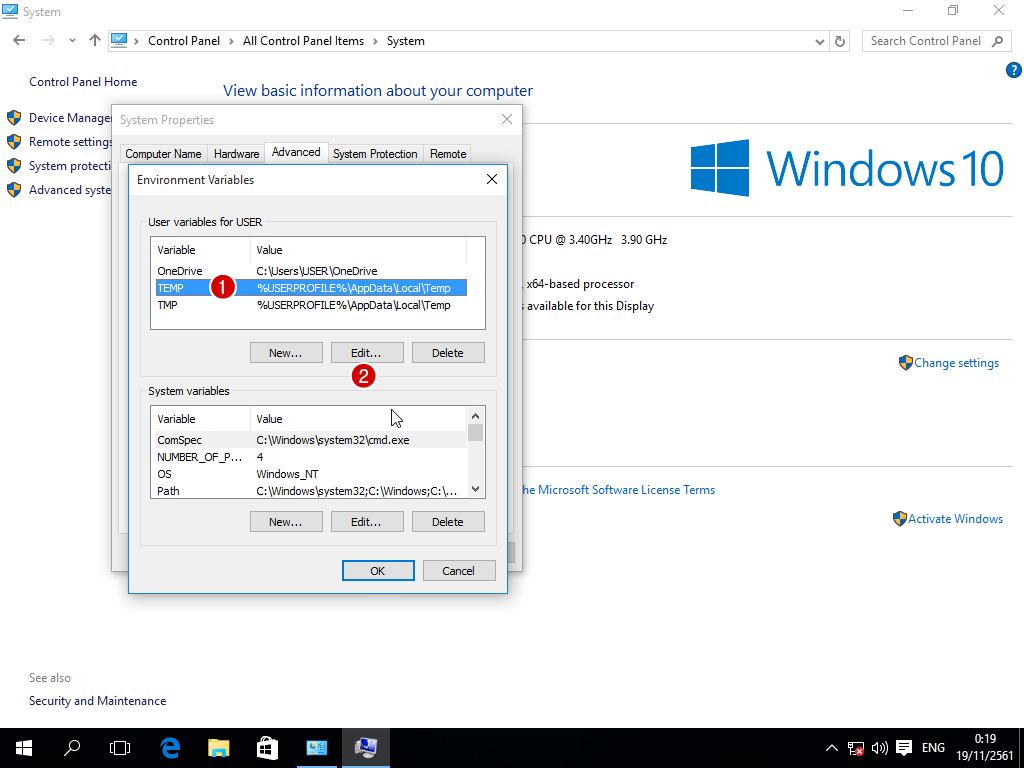Sort user variables by Variable column header
Screen dimensions: 1024x768
point(200,250)
